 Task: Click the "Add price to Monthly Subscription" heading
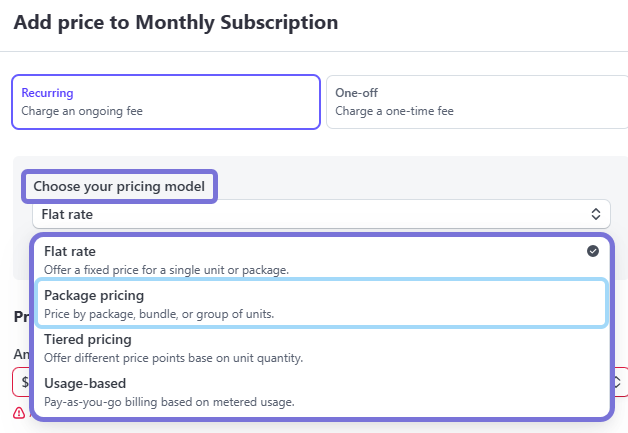[x=176, y=21]
